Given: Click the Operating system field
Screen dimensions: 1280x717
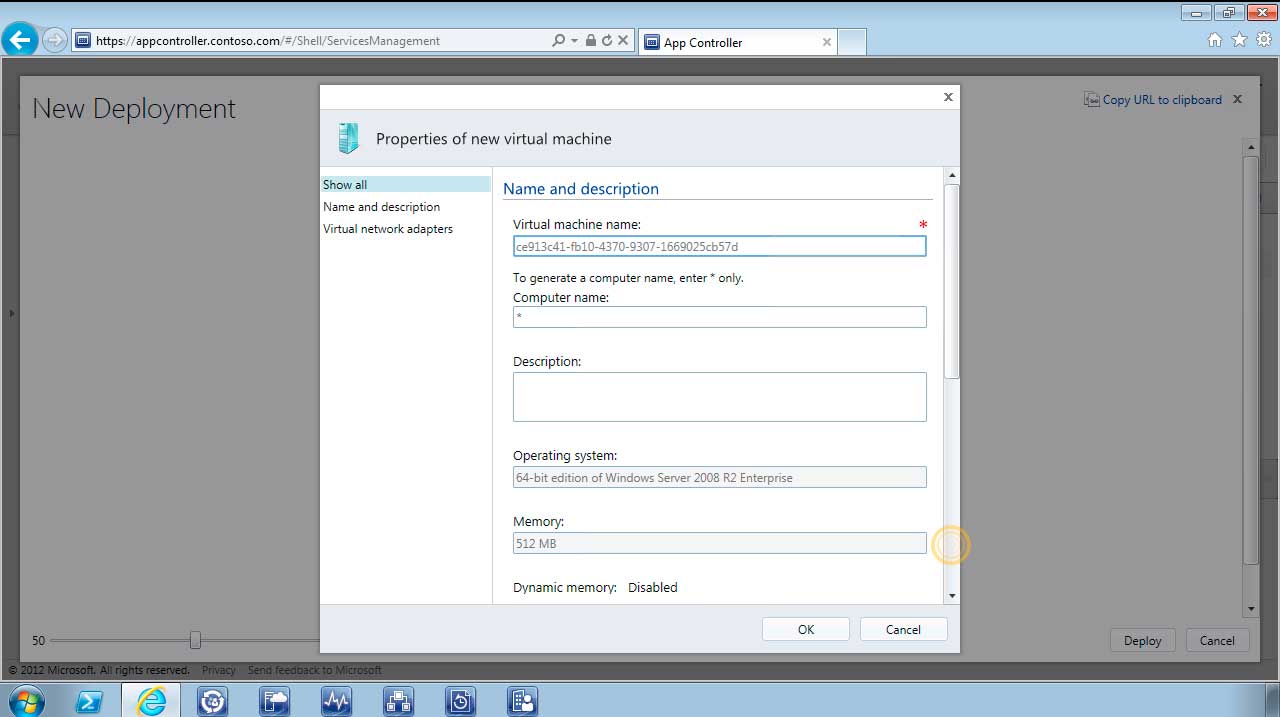Looking at the screenshot, I should (x=720, y=478).
